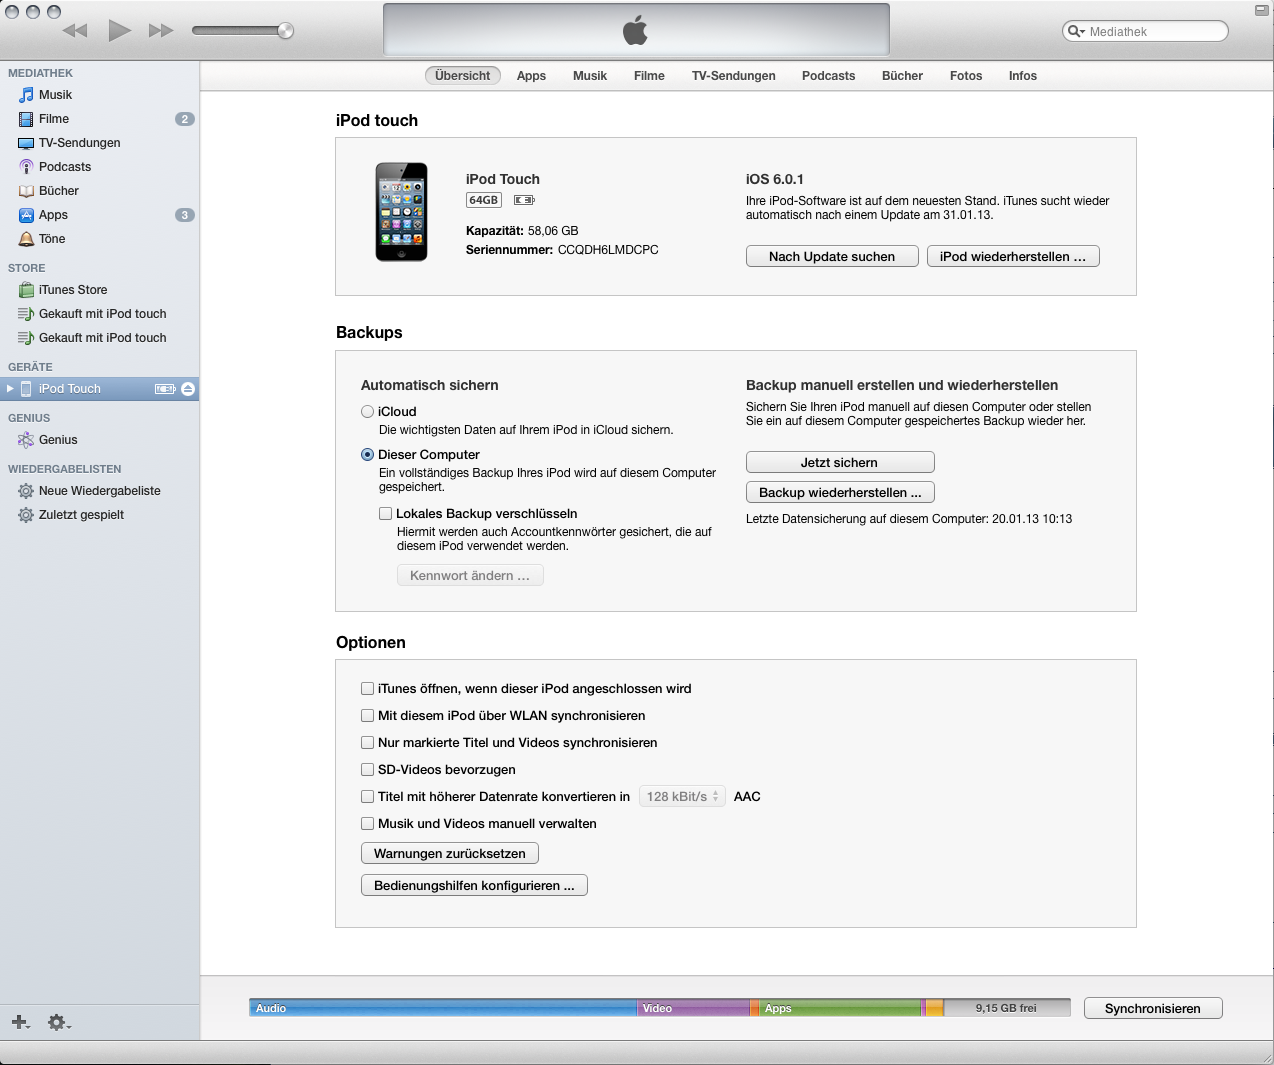
Task: Check SD-Videos bevorzugen
Action: [x=367, y=770]
